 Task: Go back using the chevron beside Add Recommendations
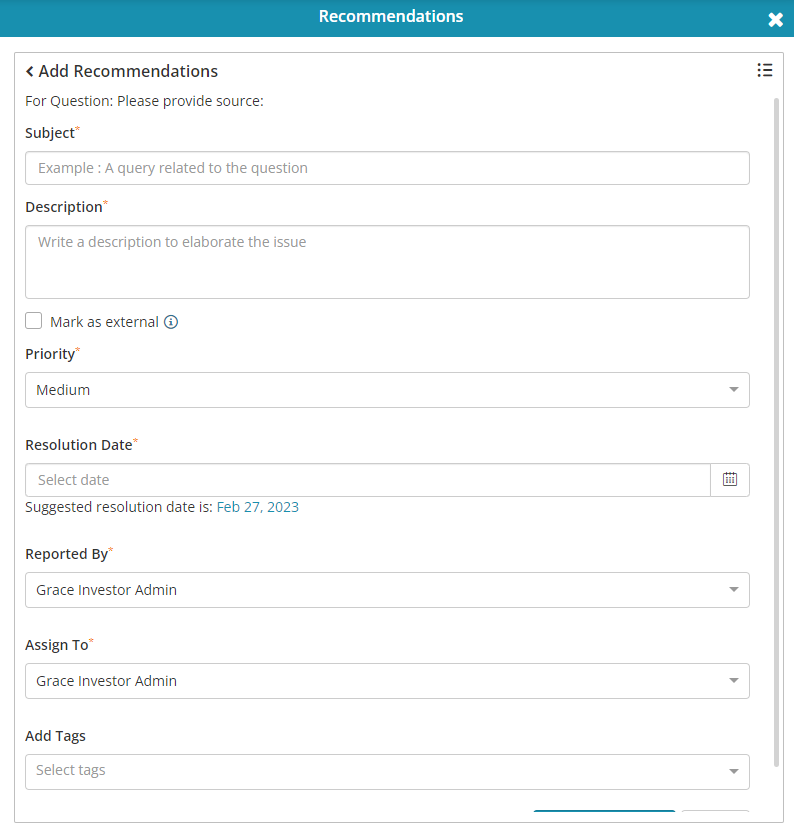click(30, 71)
